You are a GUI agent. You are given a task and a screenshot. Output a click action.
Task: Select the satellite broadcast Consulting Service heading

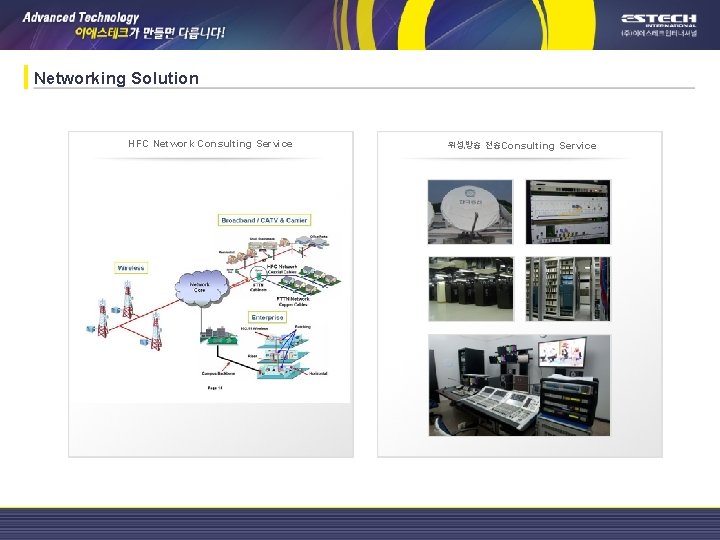pyautogui.click(x=522, y=146)
